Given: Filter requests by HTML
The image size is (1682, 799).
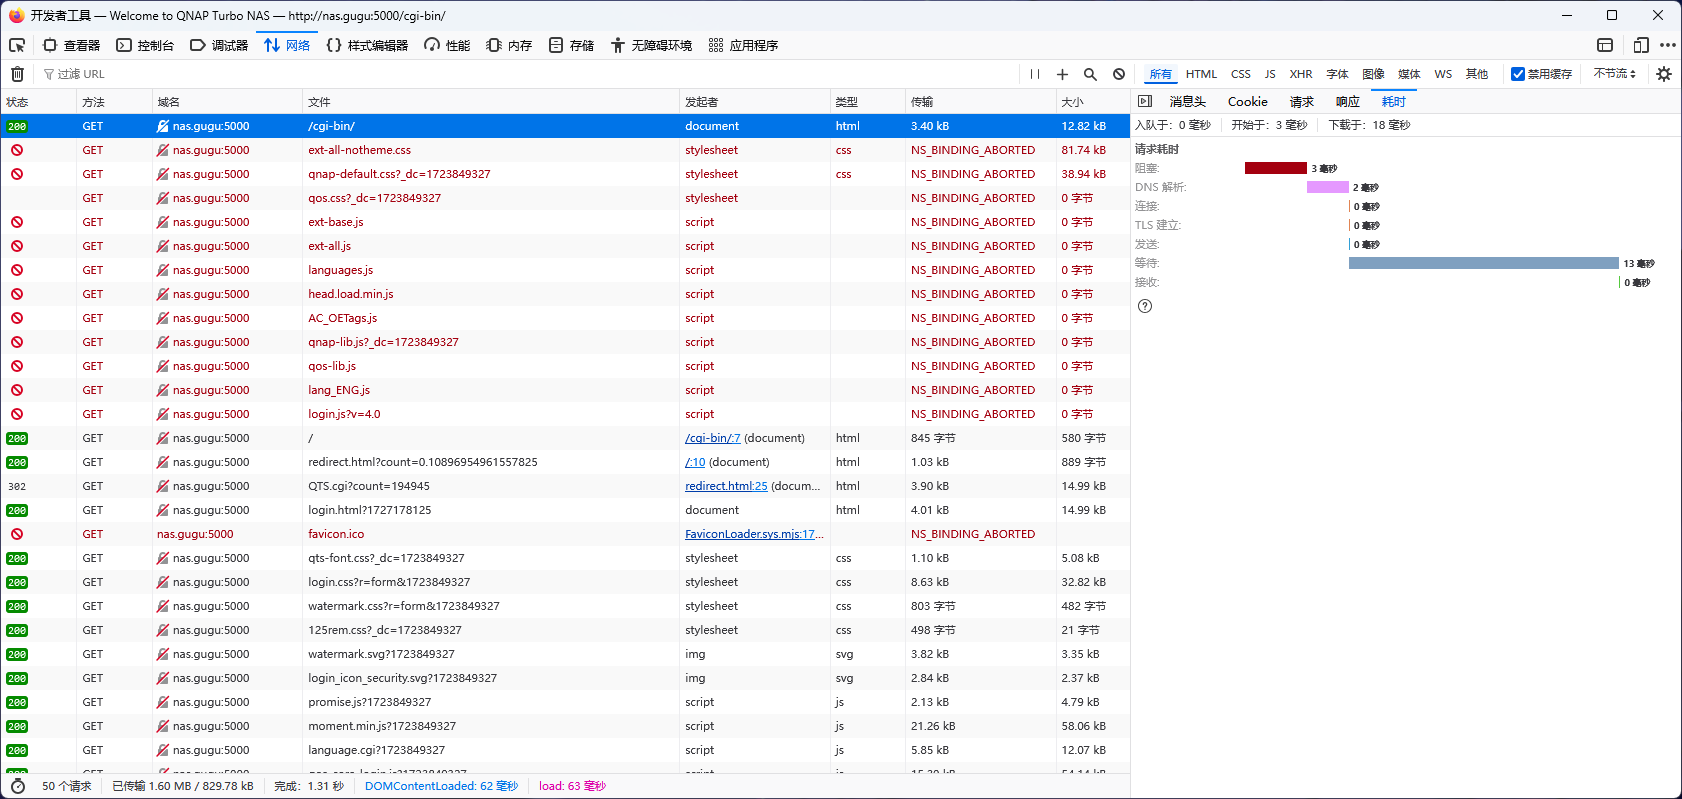Looking at the screenshot, I should [x=1201, y=74].
